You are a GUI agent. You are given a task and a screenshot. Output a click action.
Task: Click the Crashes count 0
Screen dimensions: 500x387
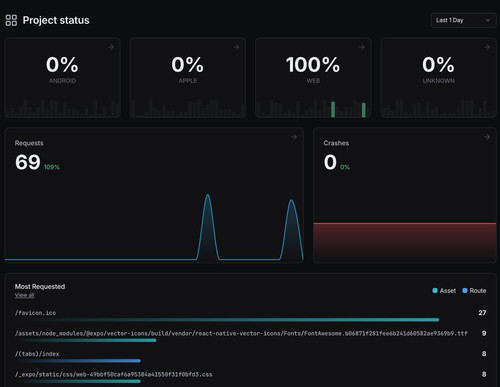coord(330,162)
